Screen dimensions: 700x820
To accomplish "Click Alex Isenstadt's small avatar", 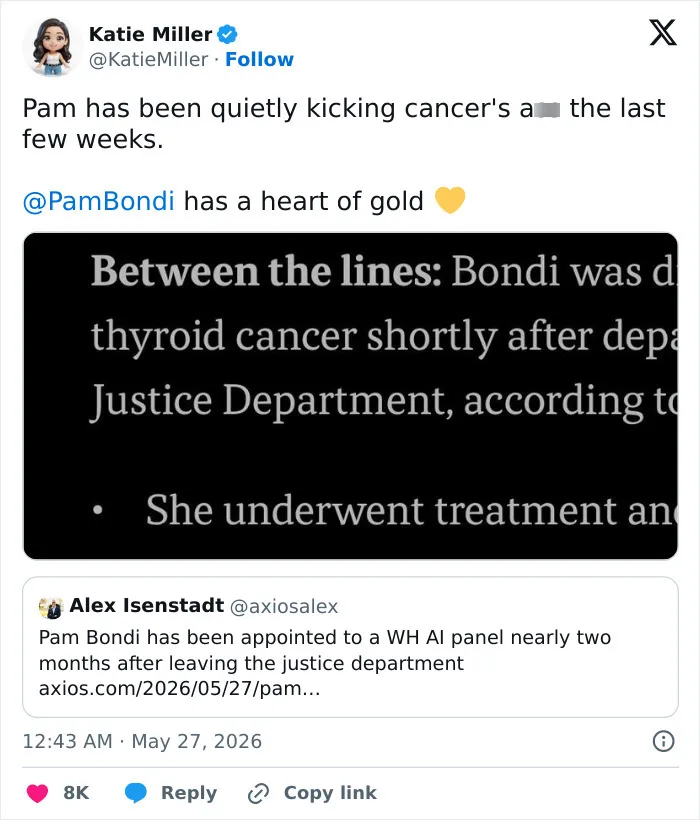I will tap(51, 607).
